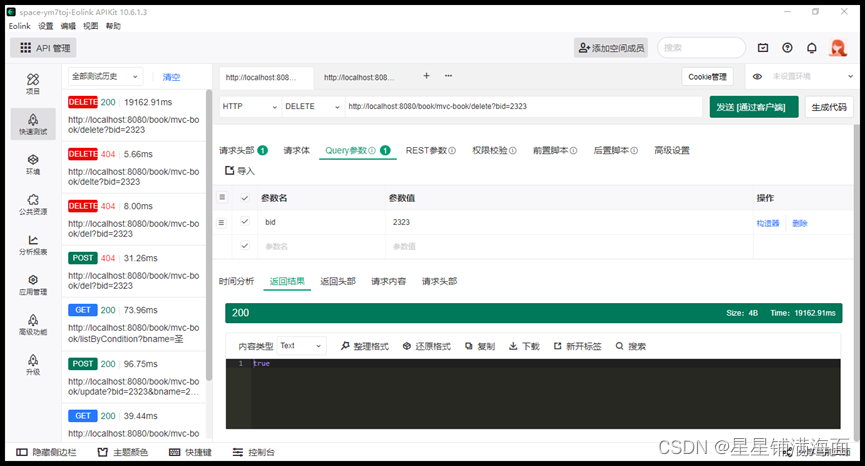Viewport: 865px width, 466px height.
Task: Switch to the 前置脚本 tab
Action: click(555, 151)
